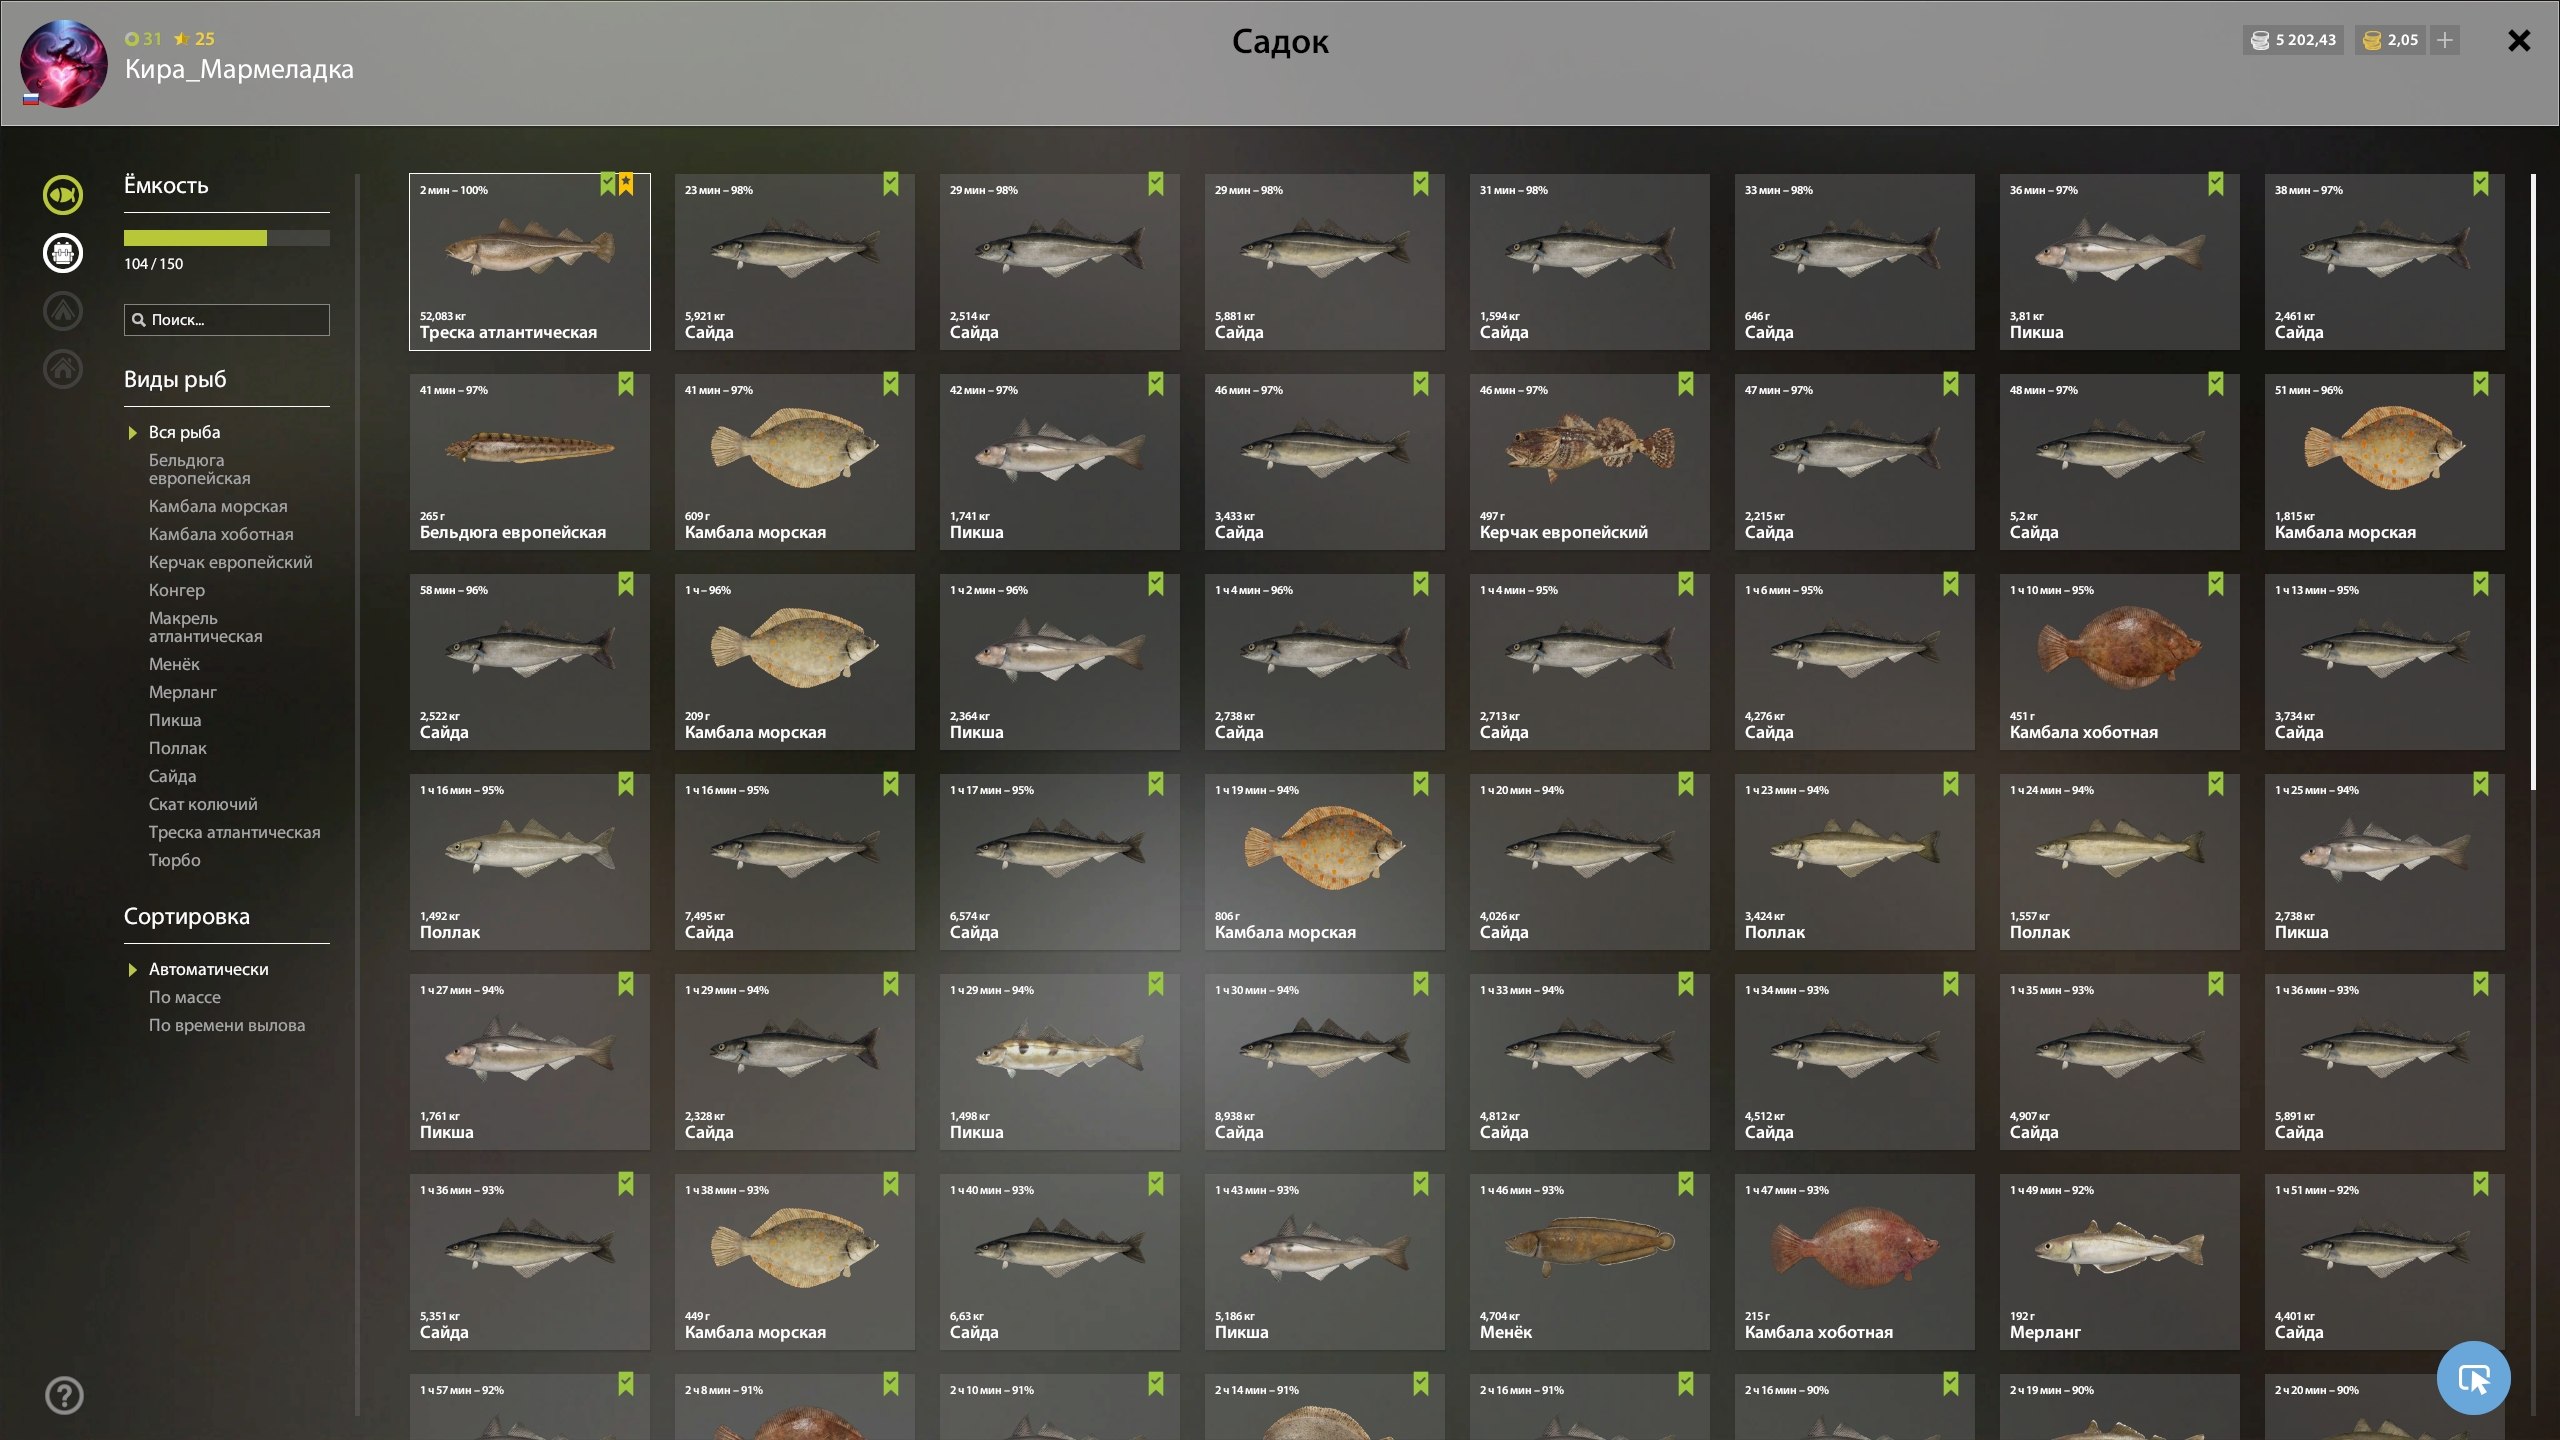Filter by Камбала морская species
This screenshot has width=2560, height=1440.
tap(218, 506)
